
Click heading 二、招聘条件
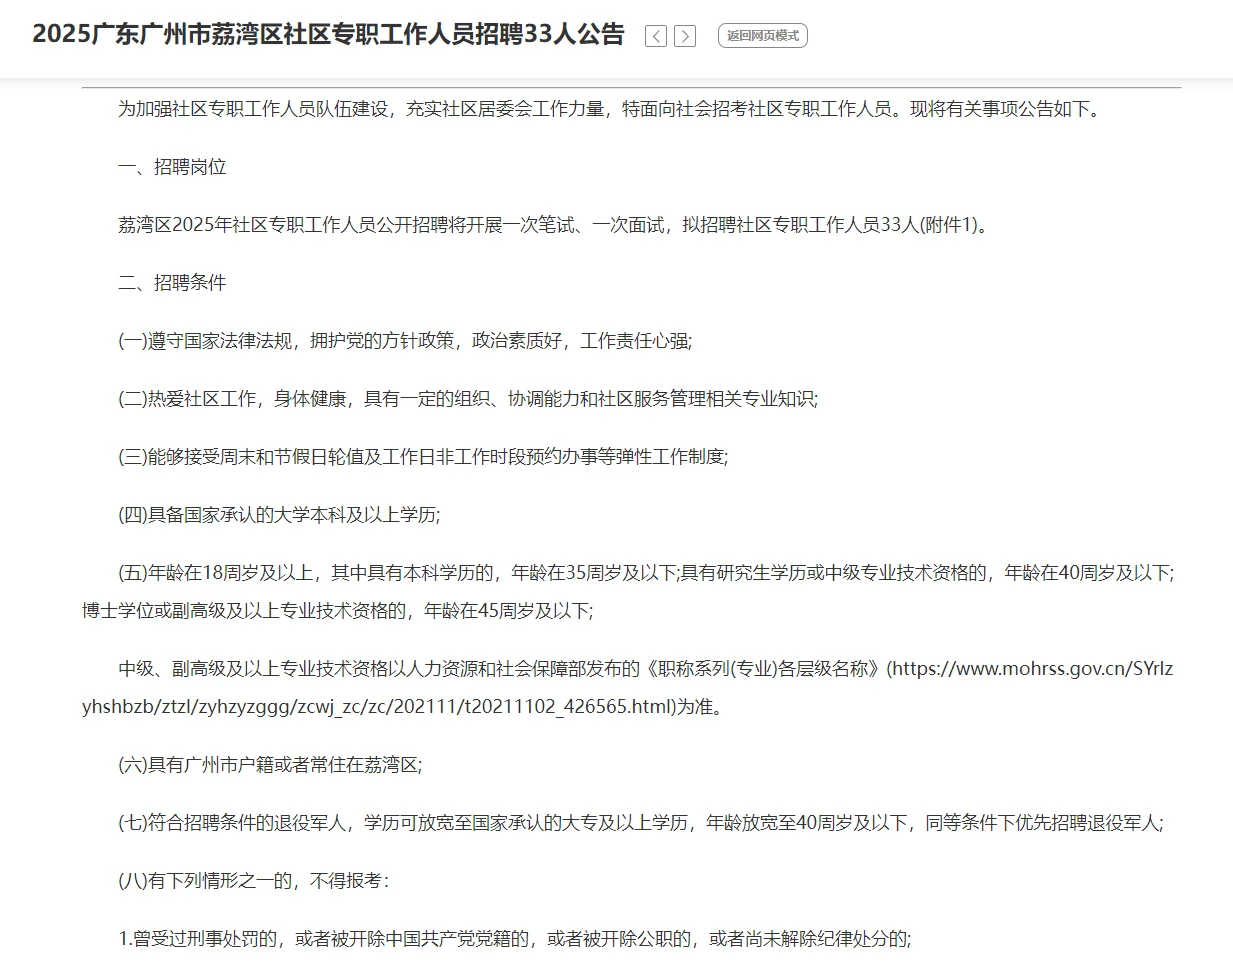[172, 283]
